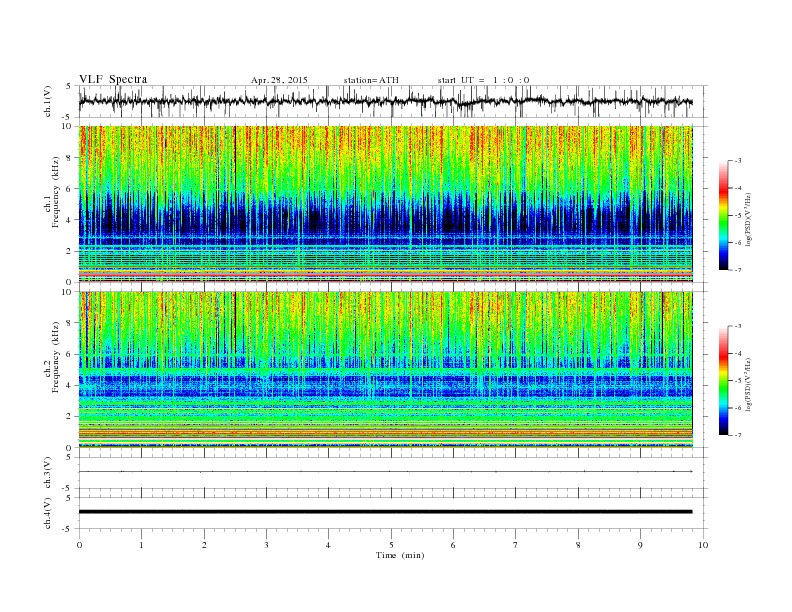Click the time axis tick label '1'
Screen dimensions: 792x612
point(141,545)
